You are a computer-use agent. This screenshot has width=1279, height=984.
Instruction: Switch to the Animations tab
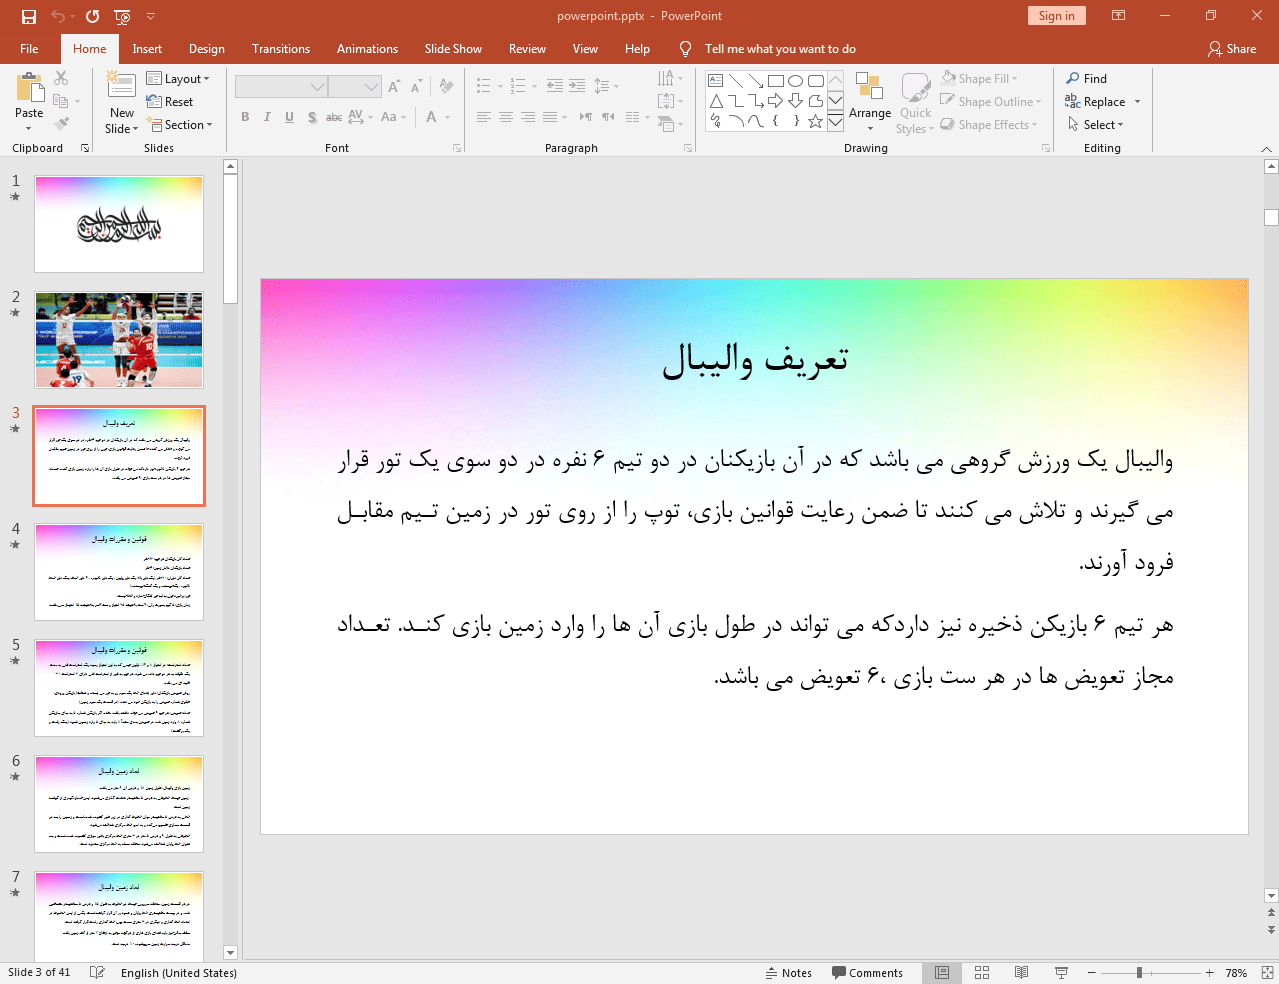pos(367,49)
